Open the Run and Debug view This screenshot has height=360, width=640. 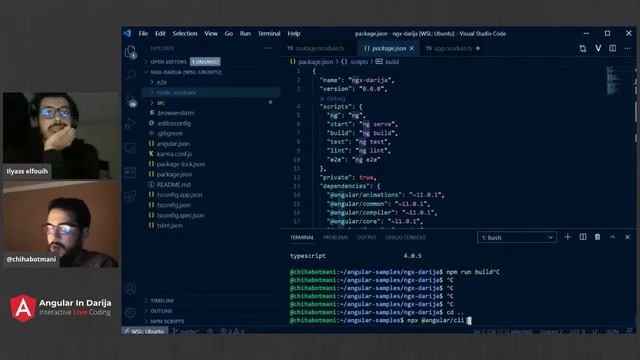tap(131, 123)
